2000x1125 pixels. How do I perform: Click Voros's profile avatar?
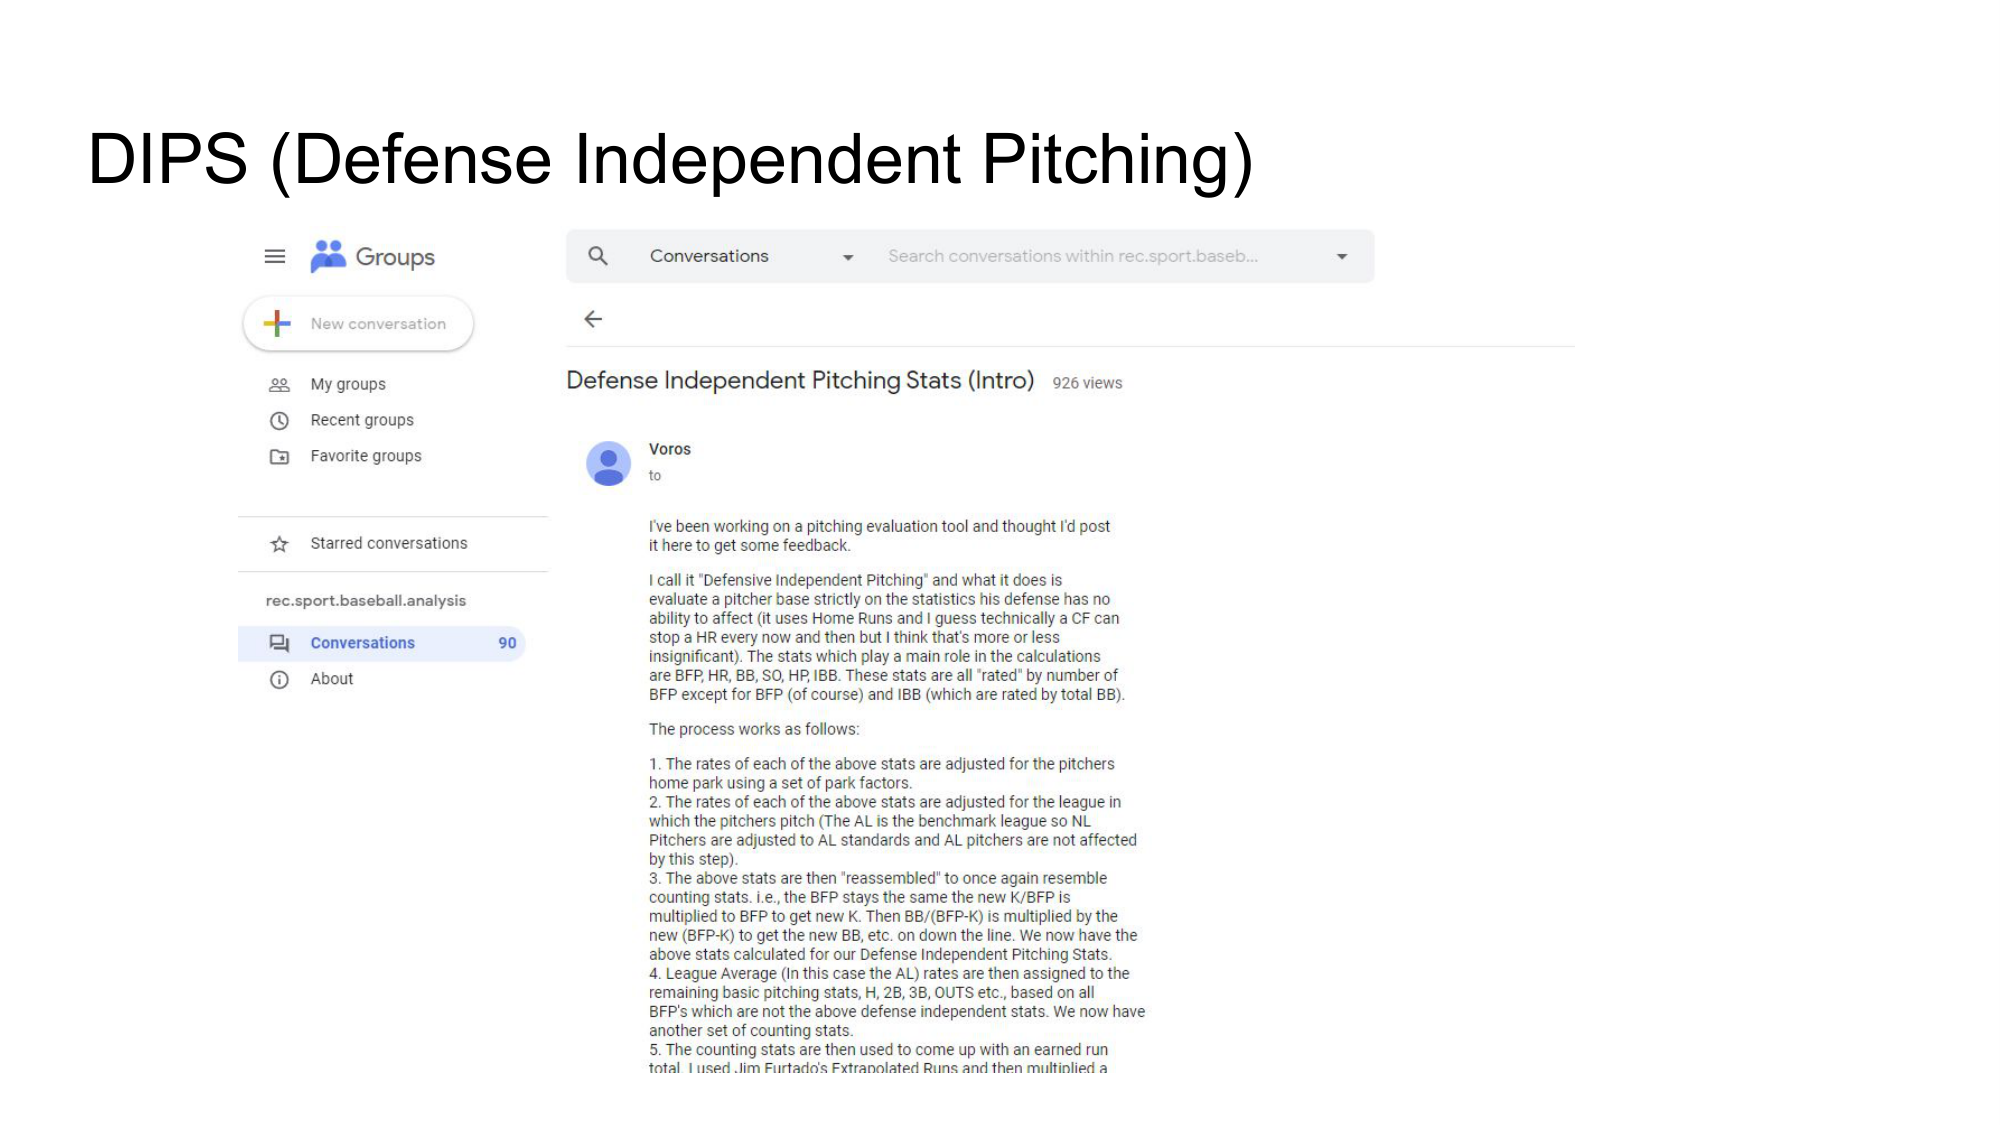click(608, 464)
